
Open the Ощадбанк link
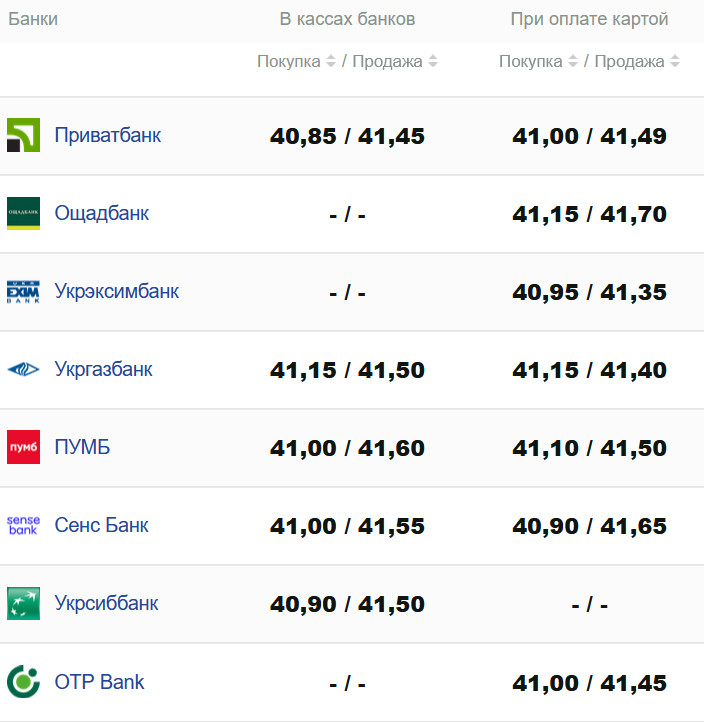101,213
